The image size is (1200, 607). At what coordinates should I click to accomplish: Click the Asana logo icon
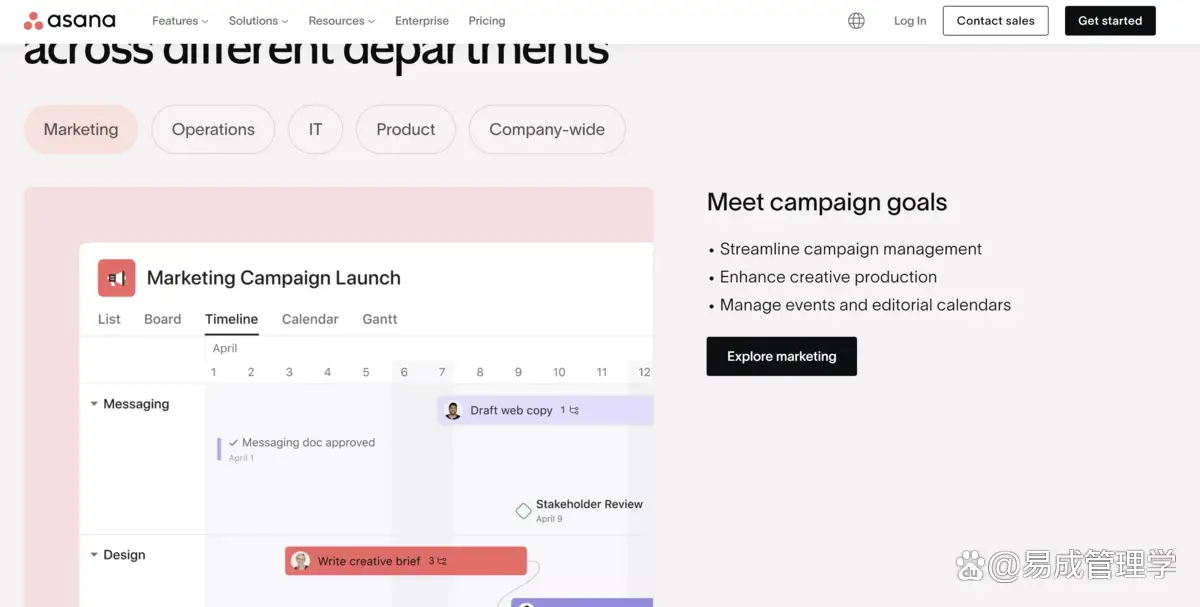[33, 21]
